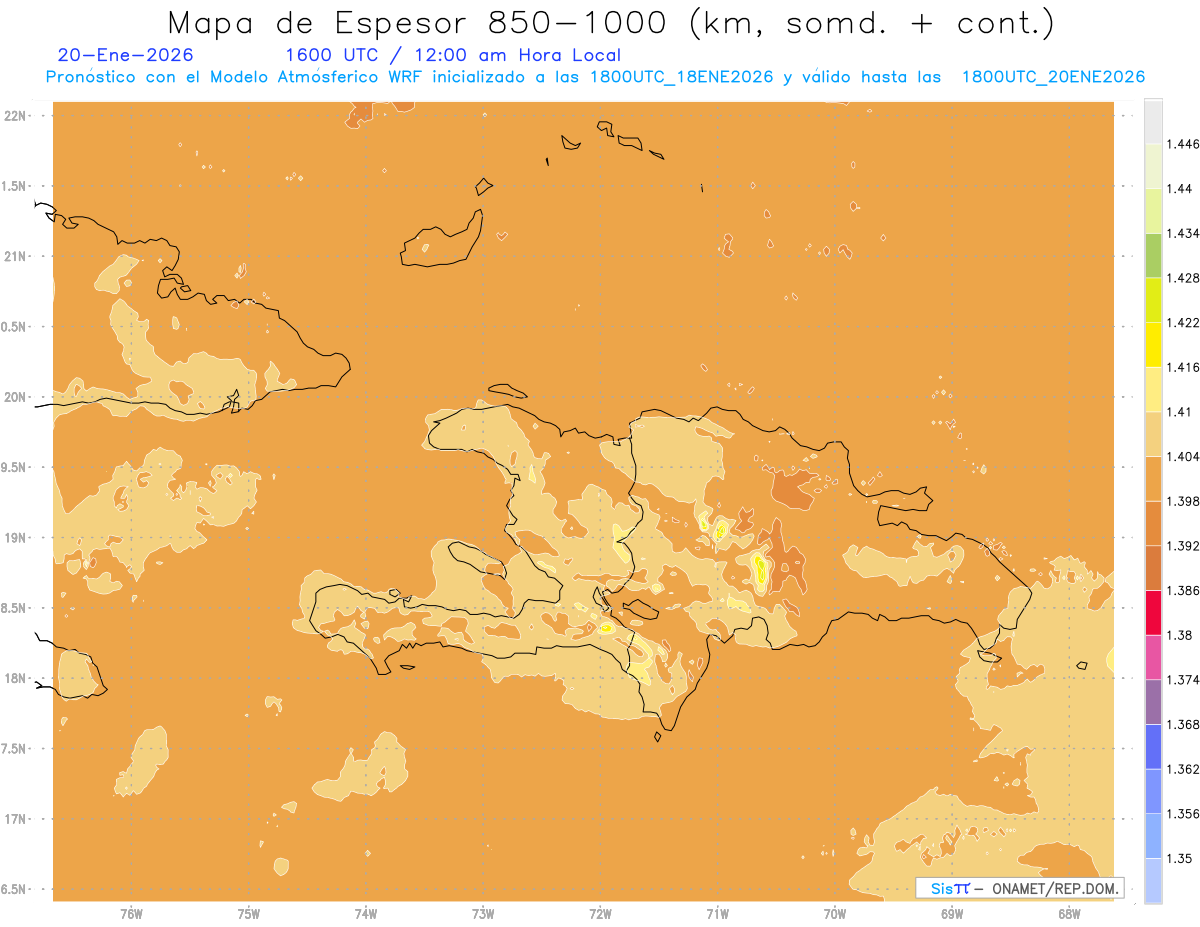Click the '17N' latitude label
1200x927 pixels.
point(17,820)
